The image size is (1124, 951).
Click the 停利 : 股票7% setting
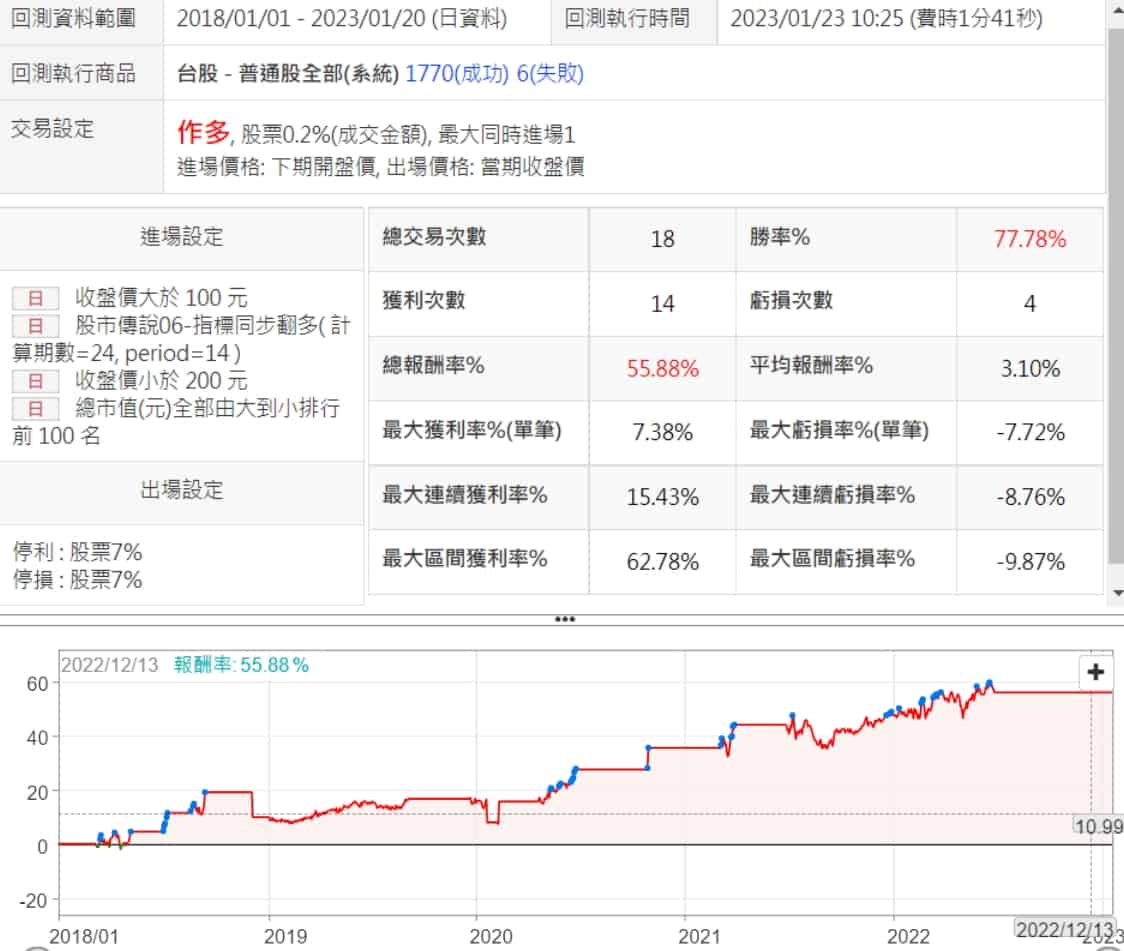click(x=77, y=552)
